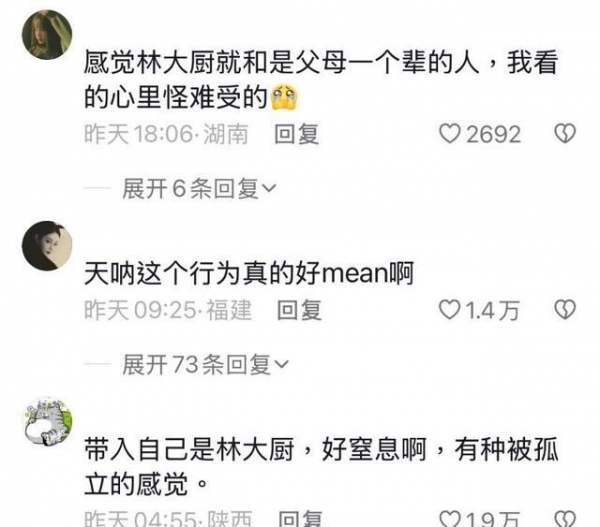The image size is (600, 527).
Task: Expand the 73 replies thread
Action: click(x=205, y=364)
